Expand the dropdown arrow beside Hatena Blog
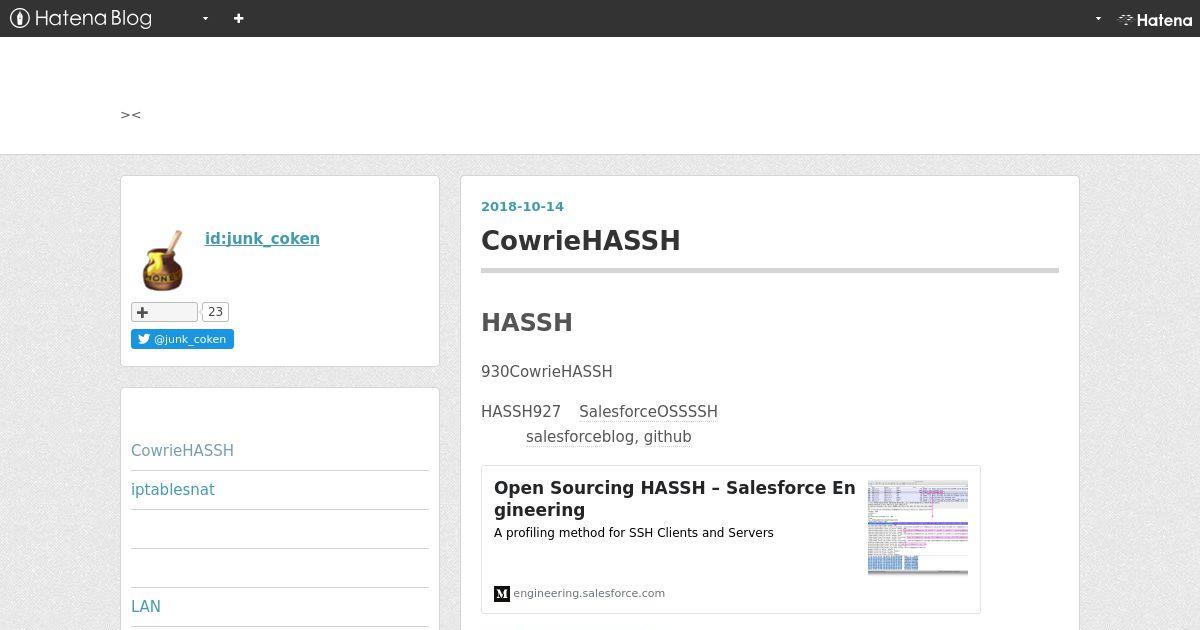 pyautogui.click(x=205, y=19)
